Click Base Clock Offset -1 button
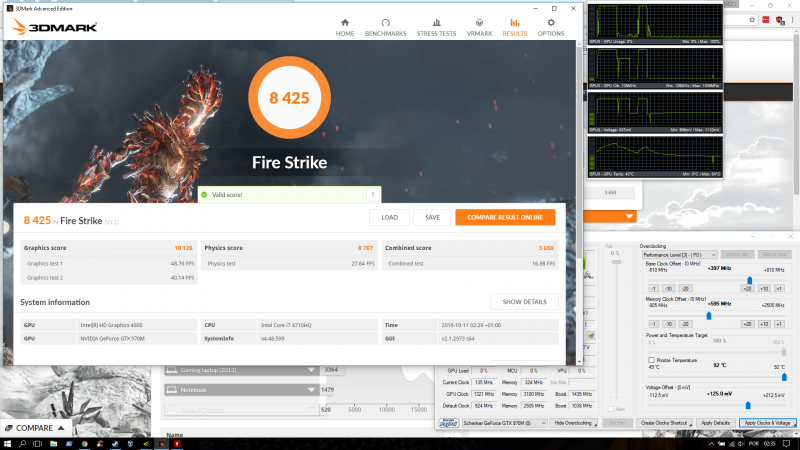The width and height of the screenshot is (800, 450). click(654, 288)
